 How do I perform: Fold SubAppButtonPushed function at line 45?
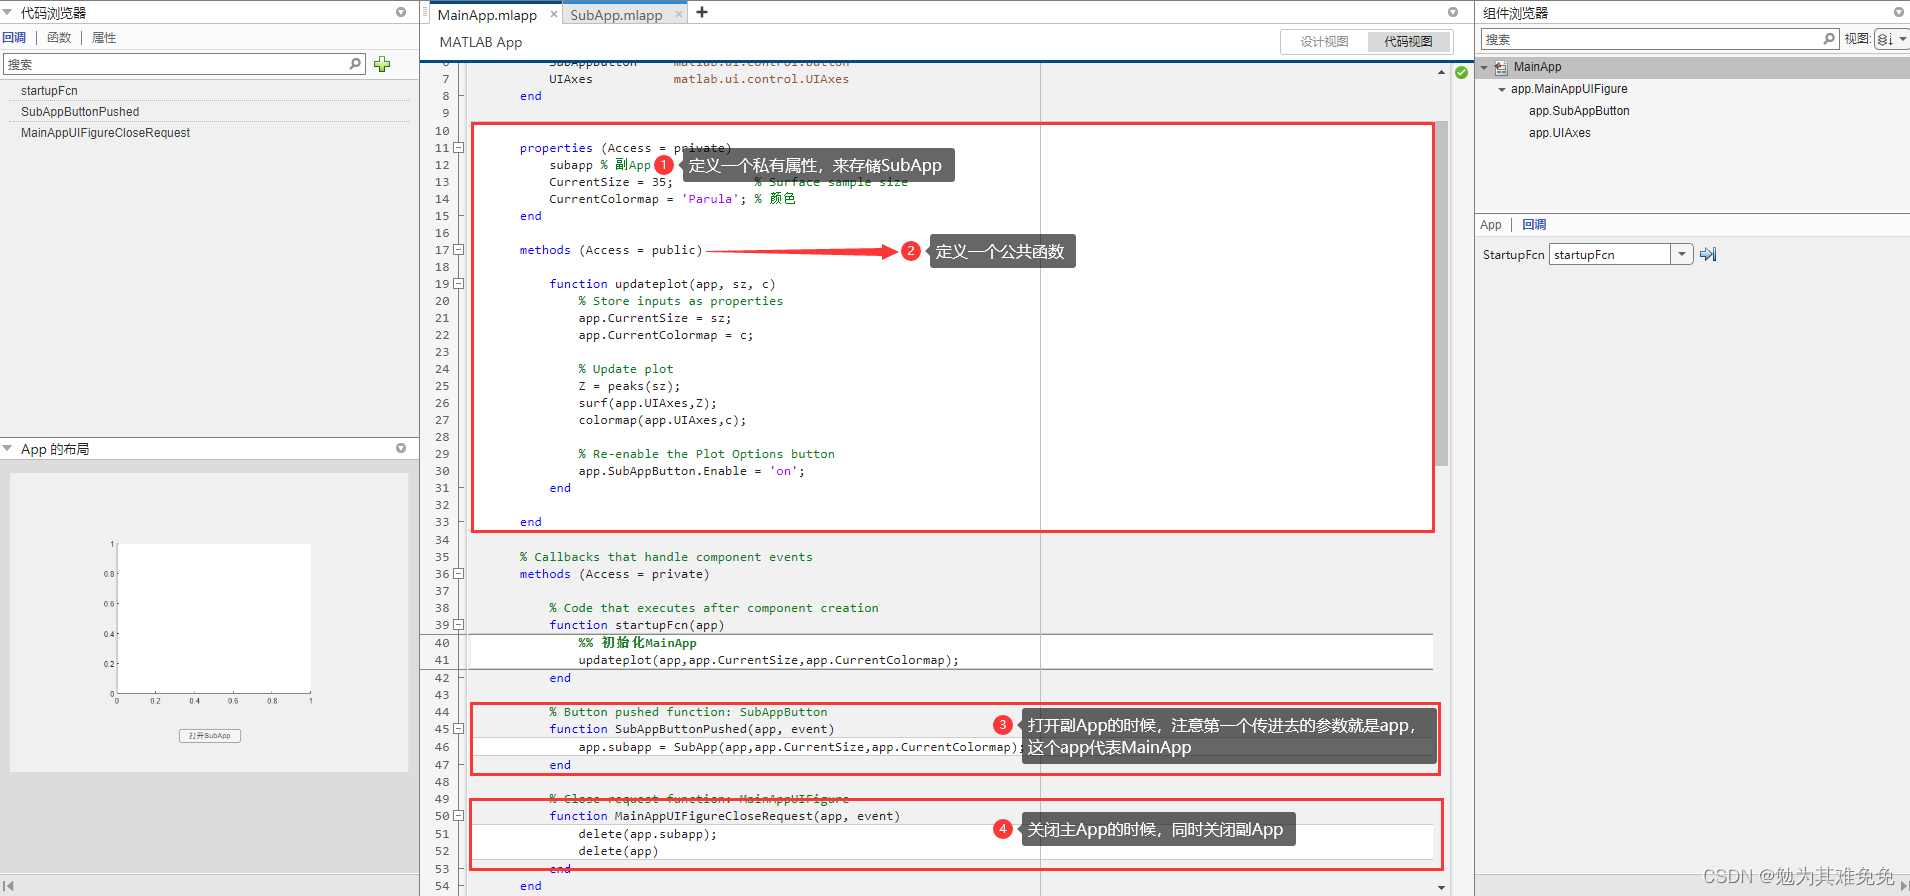click(459, 729)
